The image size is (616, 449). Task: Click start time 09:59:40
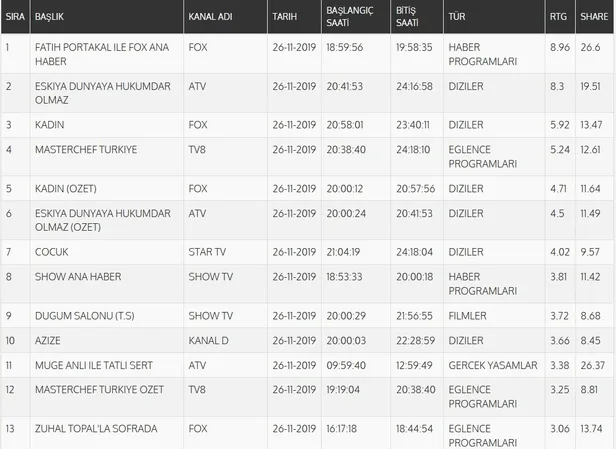click(346, 365)
